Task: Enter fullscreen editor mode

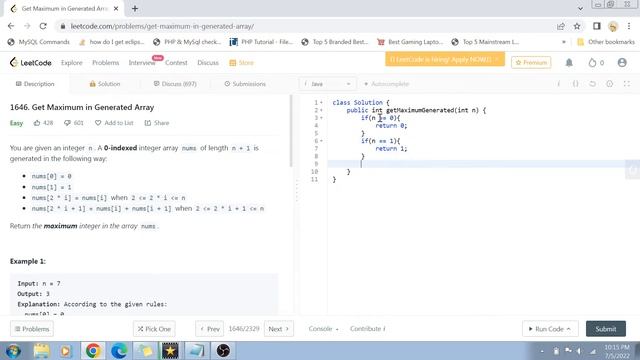Action: (x=627, y=84)
